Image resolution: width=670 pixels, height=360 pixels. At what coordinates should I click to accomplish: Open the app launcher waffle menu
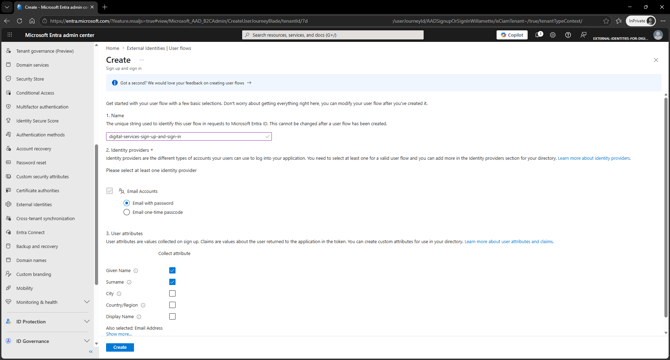pyautogui.click(x=10, y=35)
